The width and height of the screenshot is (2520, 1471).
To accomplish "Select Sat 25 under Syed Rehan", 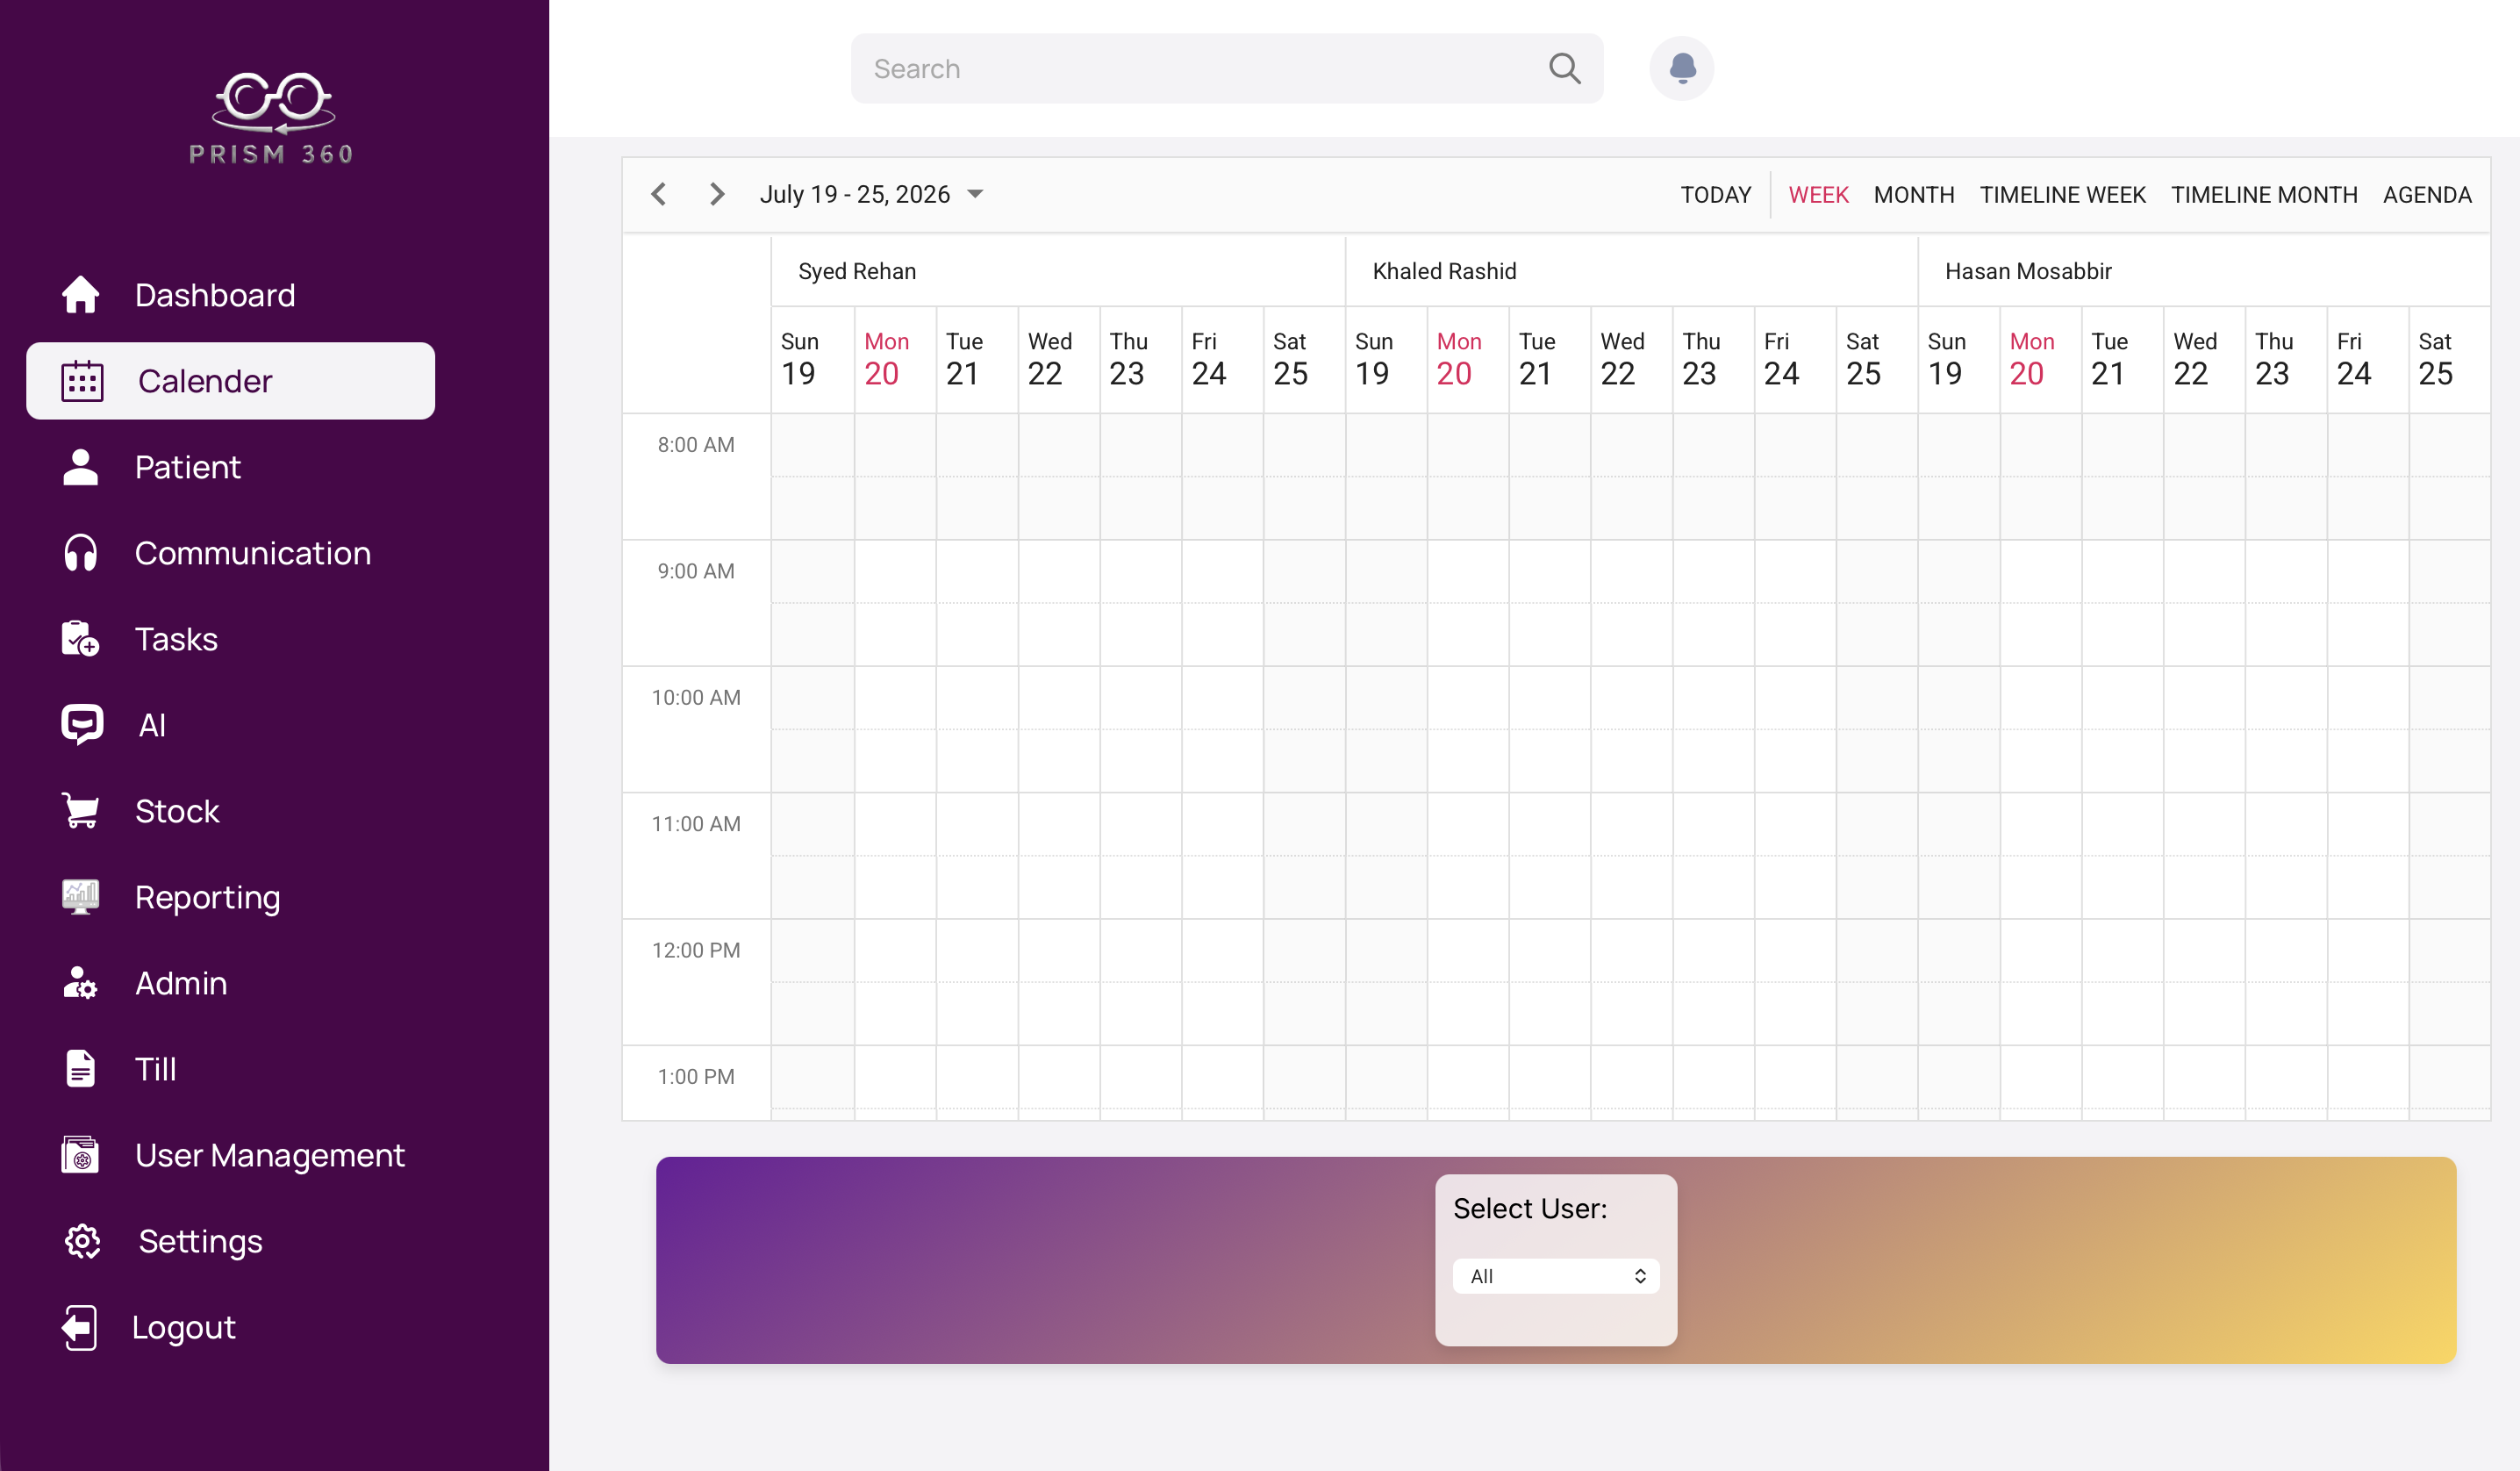I will point(1304,359).
